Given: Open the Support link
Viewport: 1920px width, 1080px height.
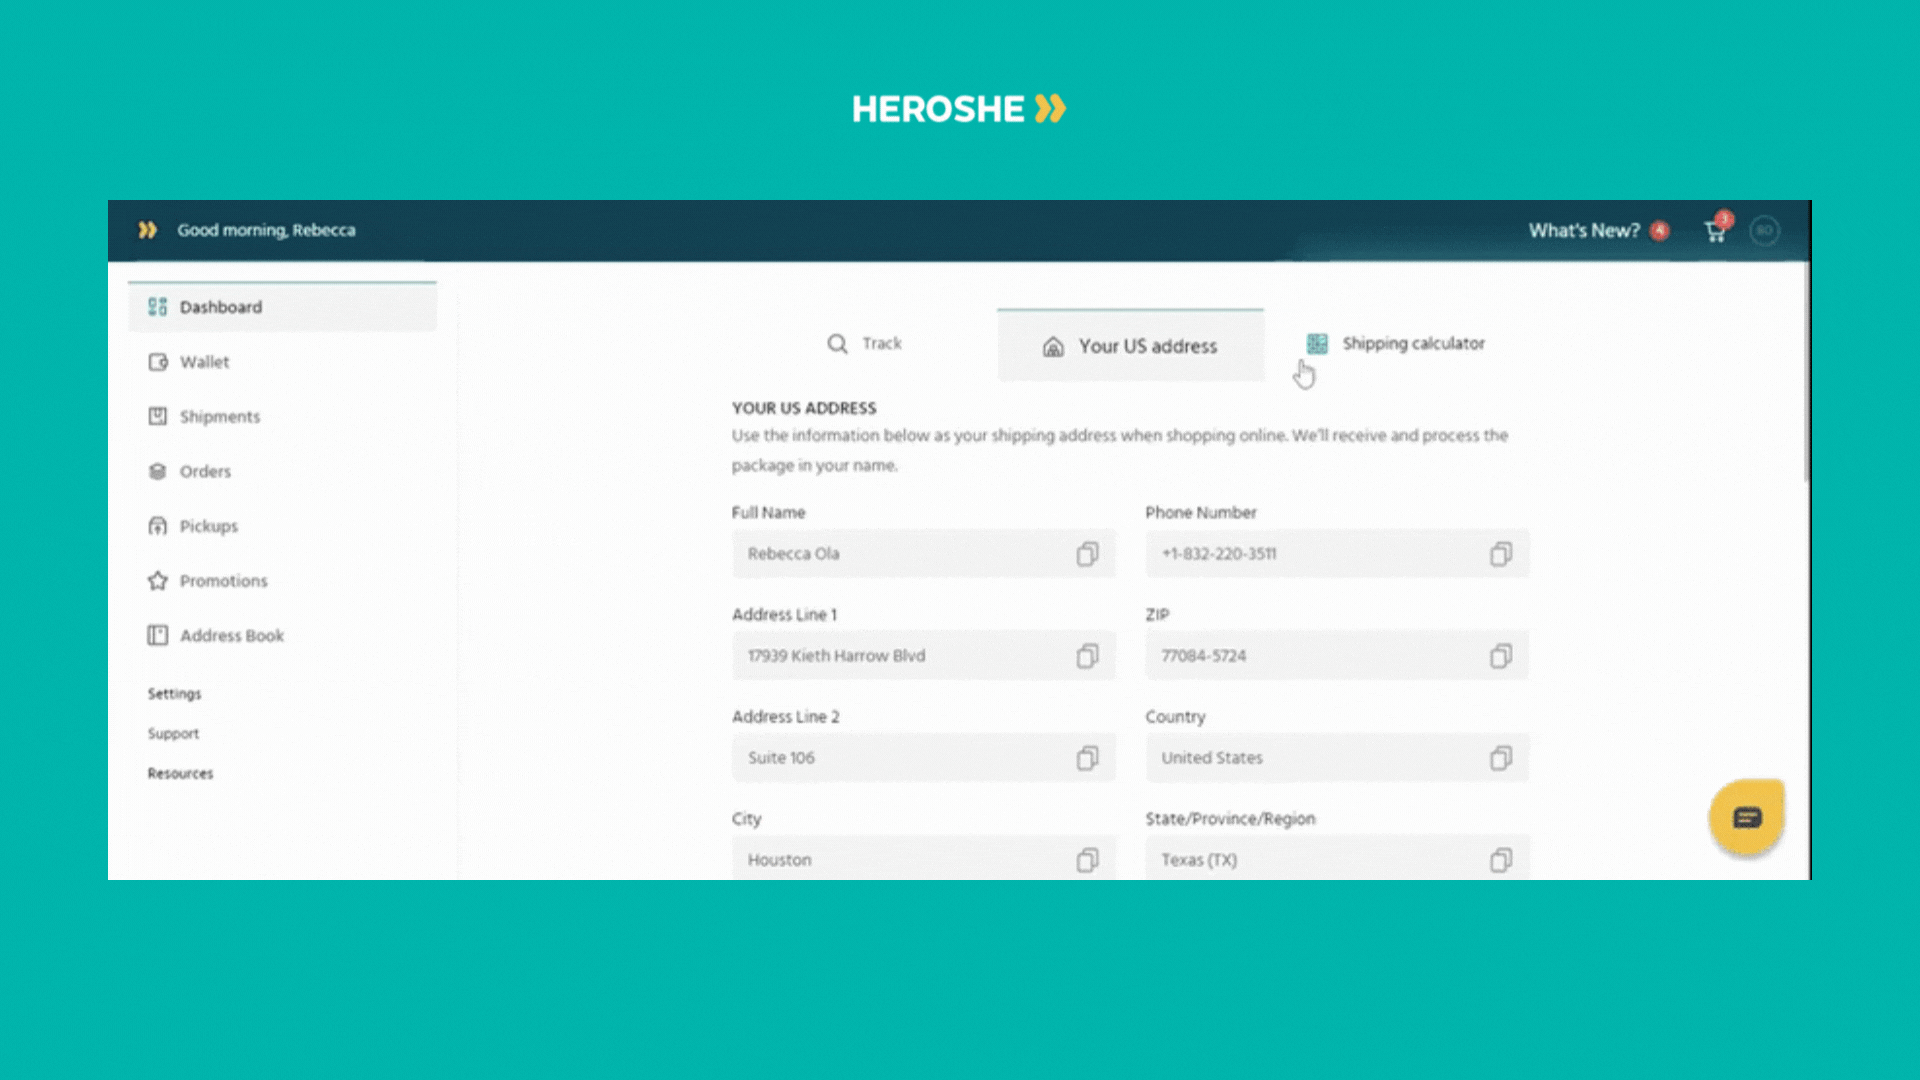Looking at the screenshot, I should pos(171,733).
